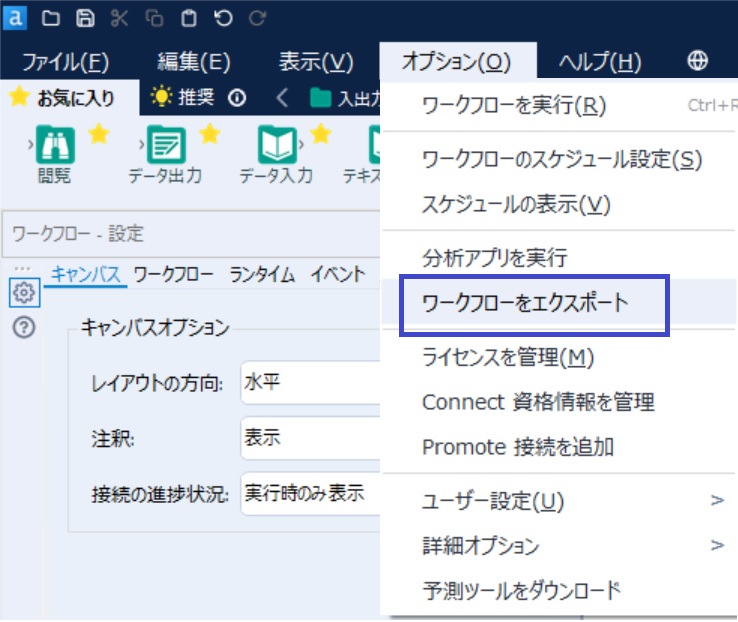This screenshot has height=622, width=738.
Task: Select the 閲覧 binoculars tool
Action: click(x=55, y=144)
